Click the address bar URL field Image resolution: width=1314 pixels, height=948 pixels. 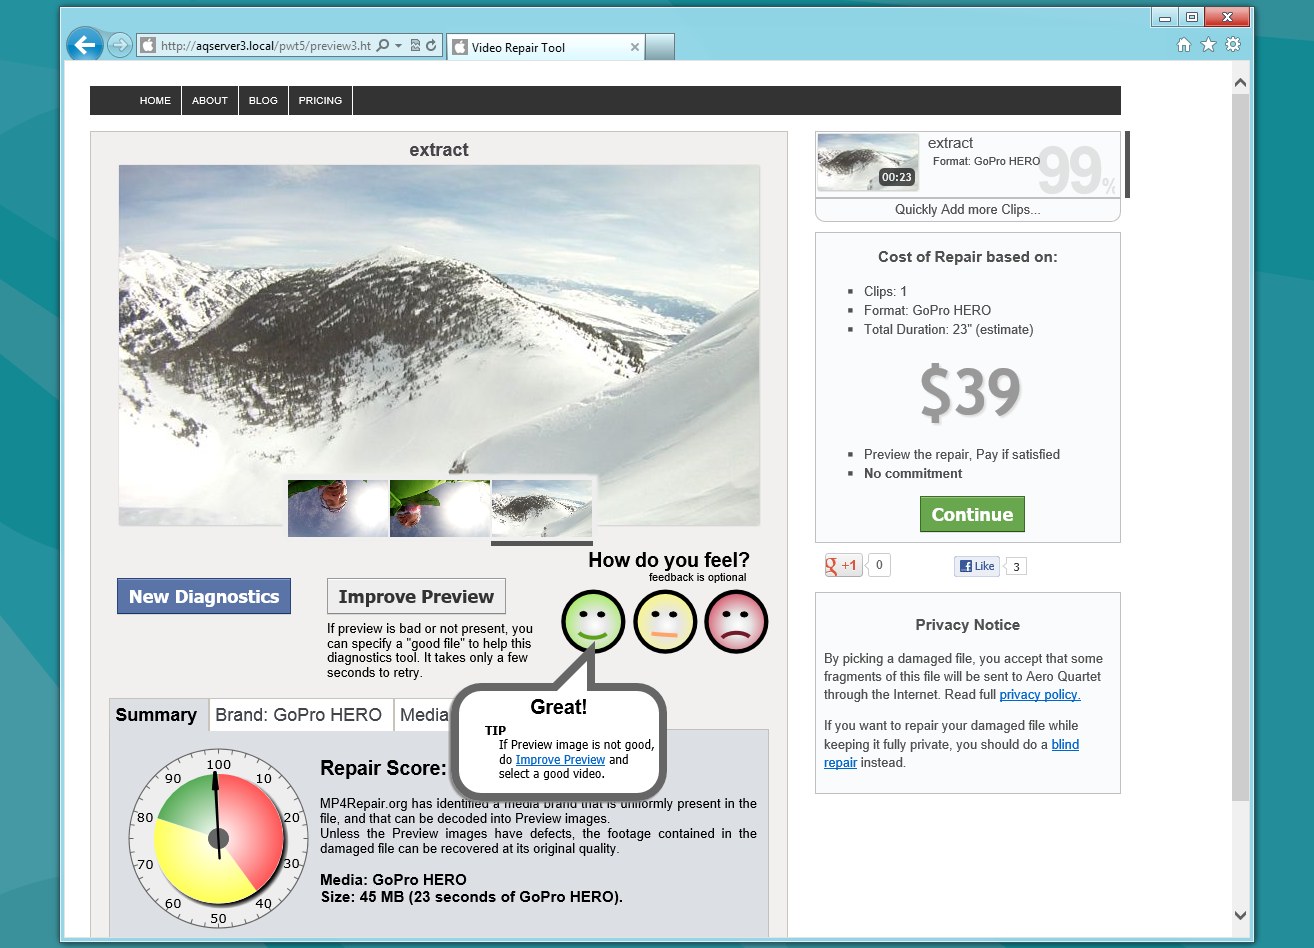coord(265,46)
